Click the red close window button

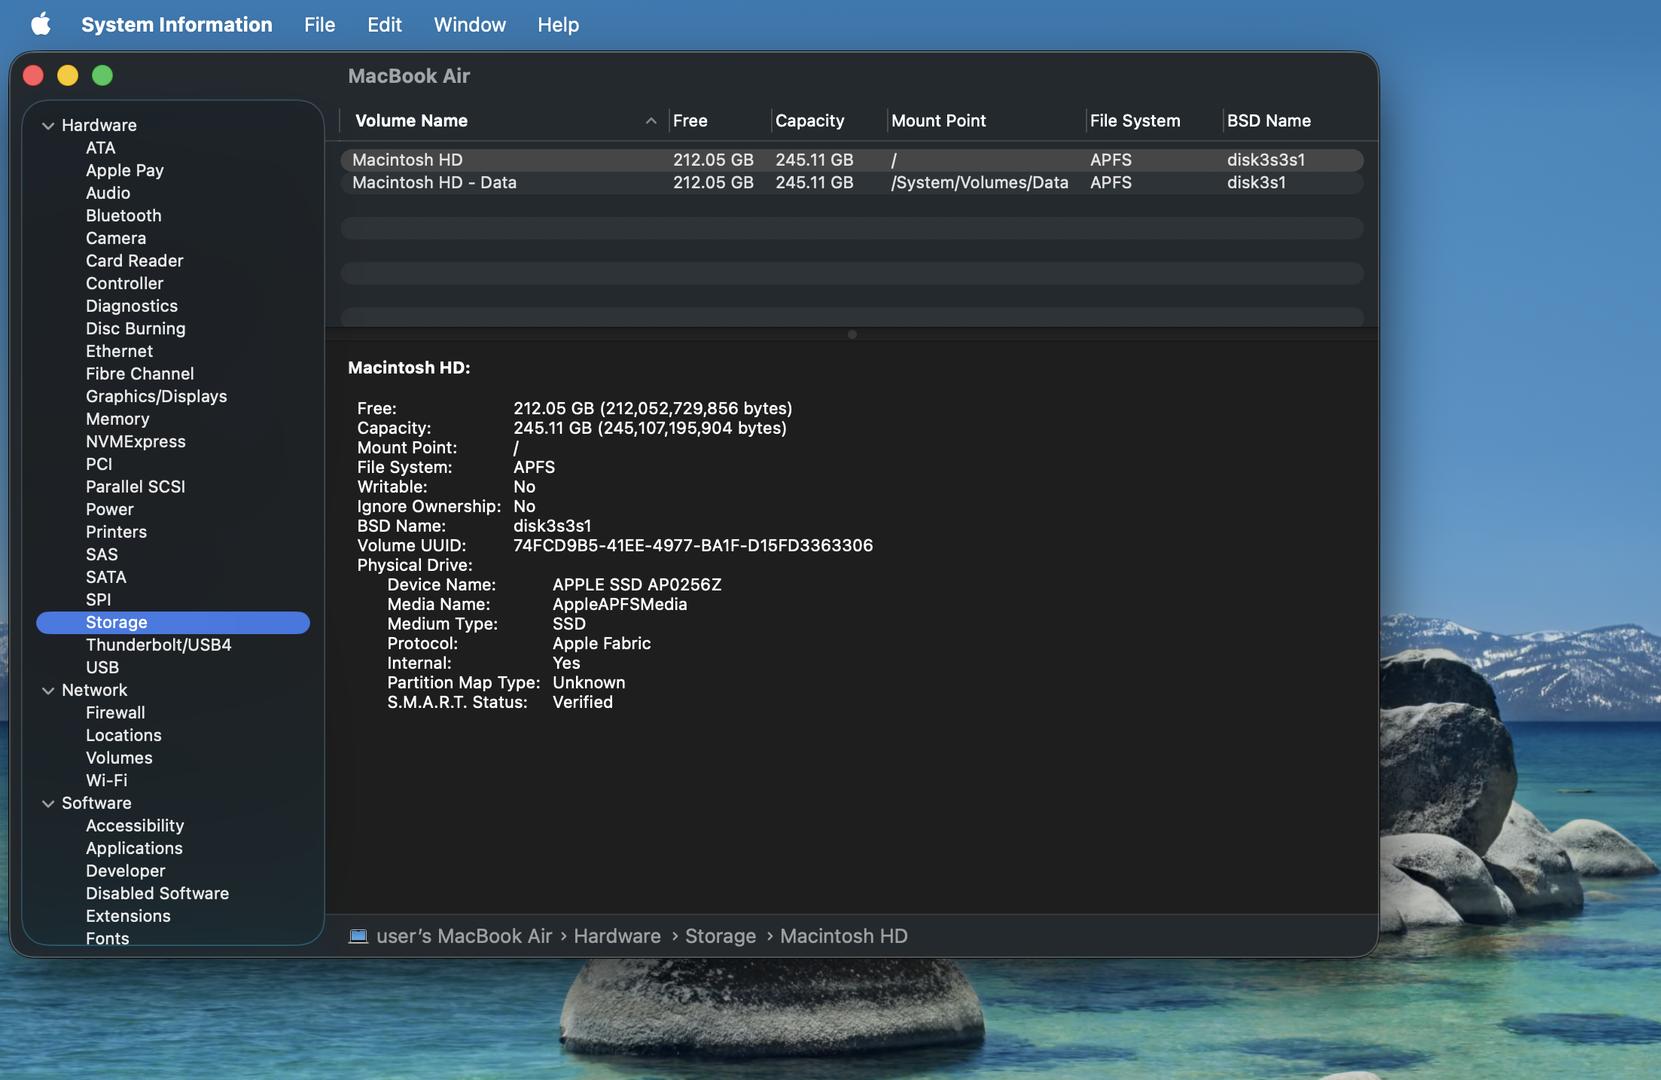click(x=33, y=76)
